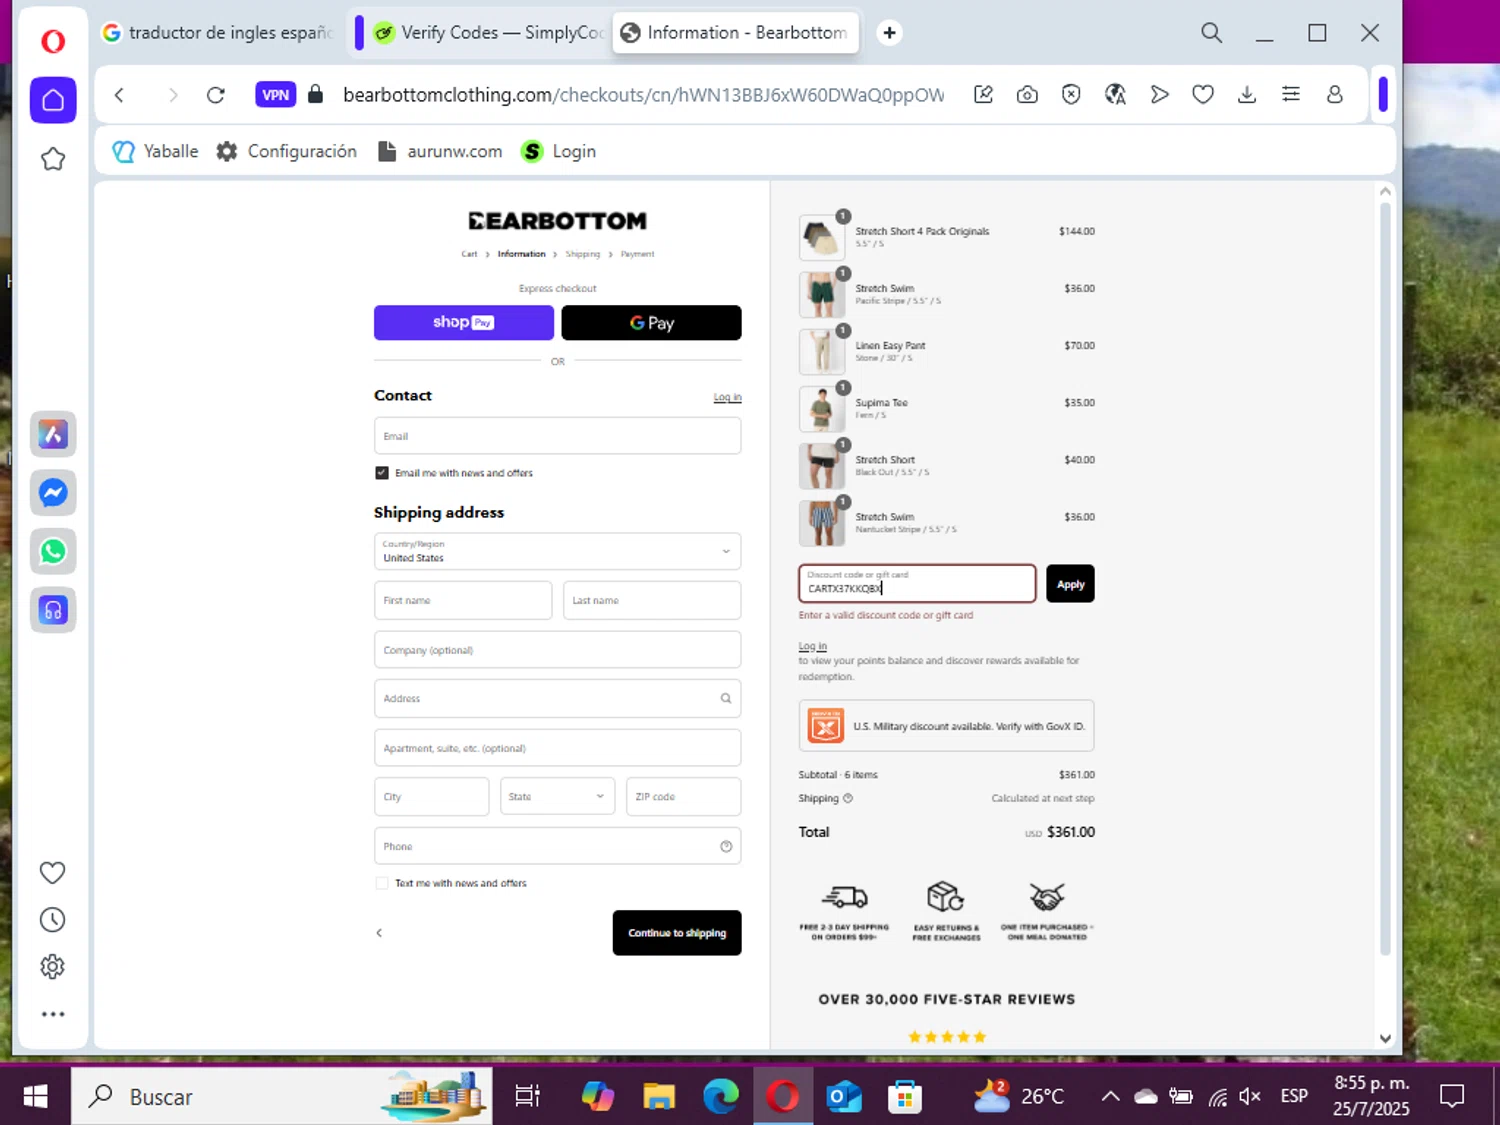Open the State dropdown
The width and height of the screenshot is (1500, 1125).
pos(557,797)
